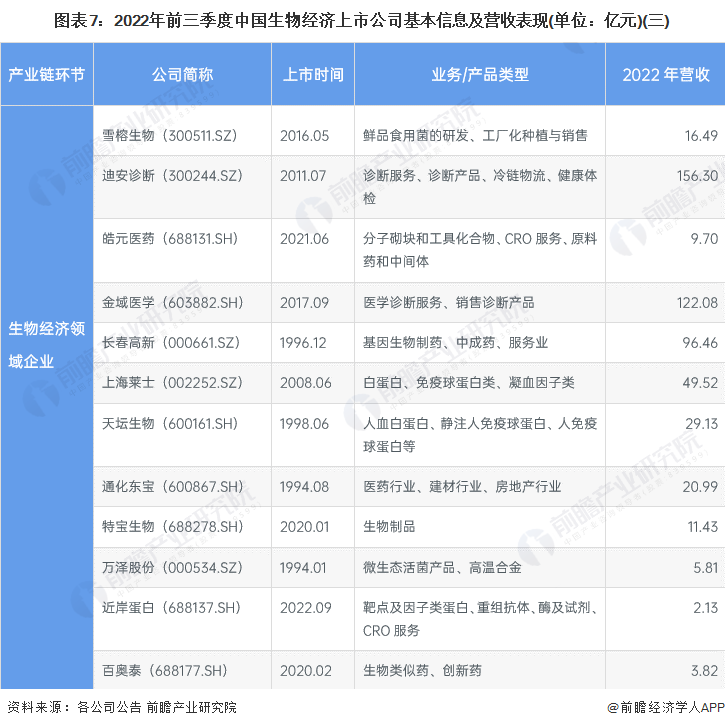
Task: Click 万泽股份 listing date 1994.01
Action: 304,567
